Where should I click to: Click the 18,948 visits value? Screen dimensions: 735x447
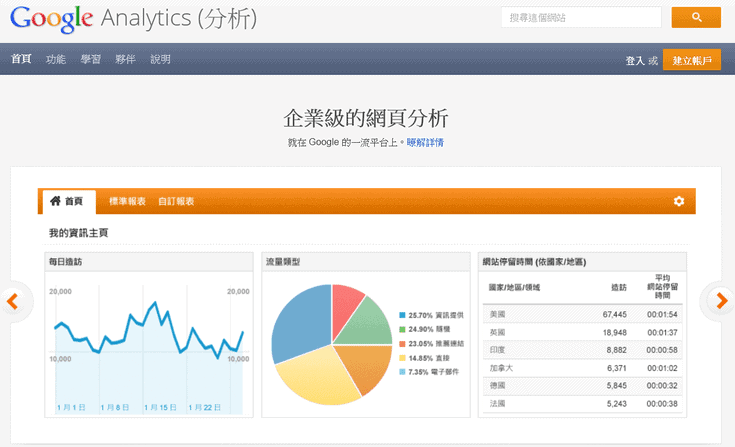pos(615,332)
